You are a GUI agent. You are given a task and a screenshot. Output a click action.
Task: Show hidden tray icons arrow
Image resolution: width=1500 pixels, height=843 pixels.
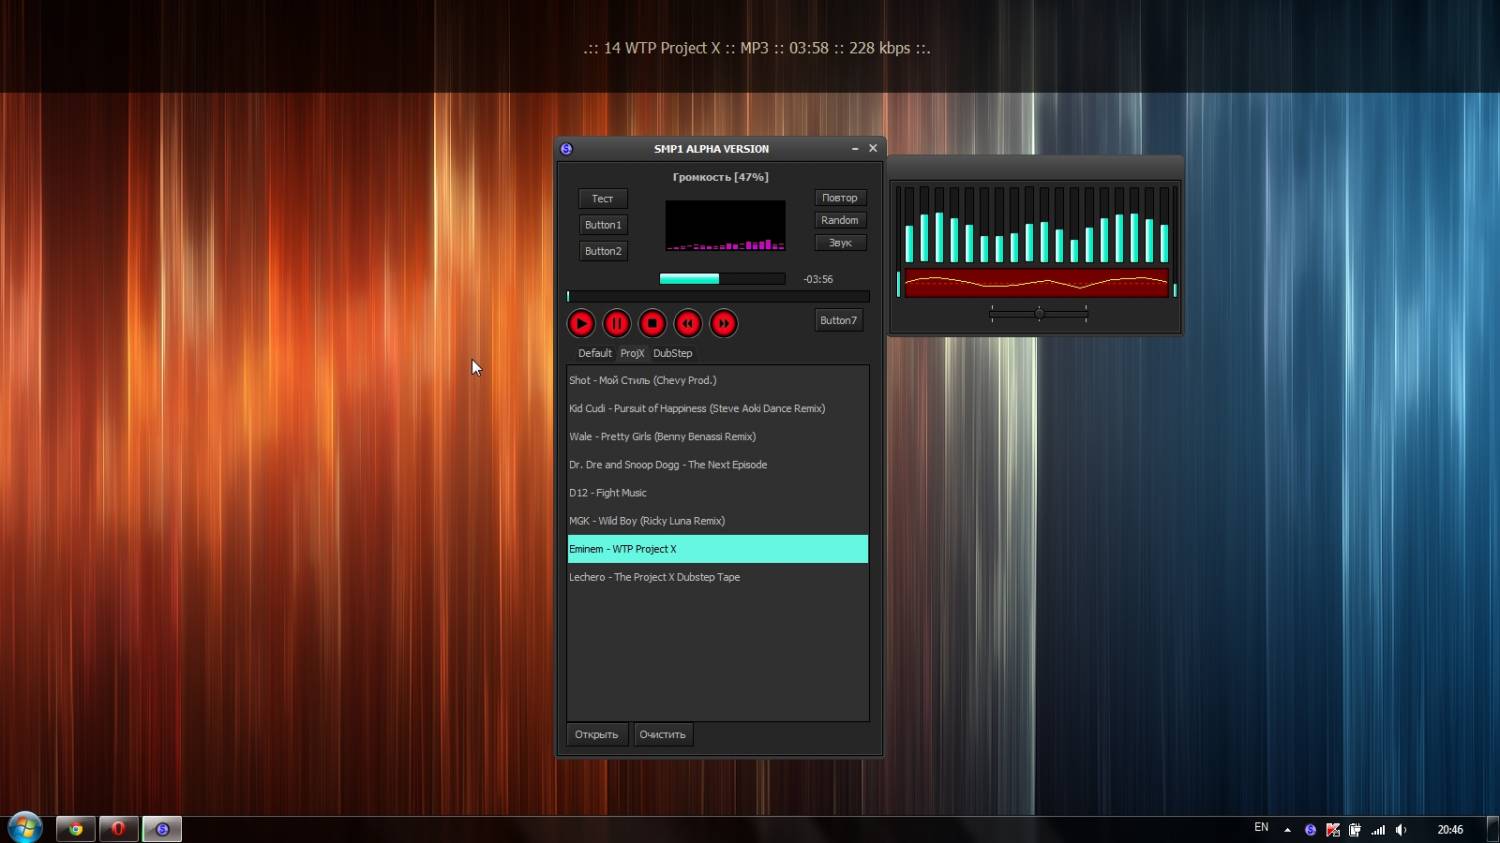(x=1287, y=830)
